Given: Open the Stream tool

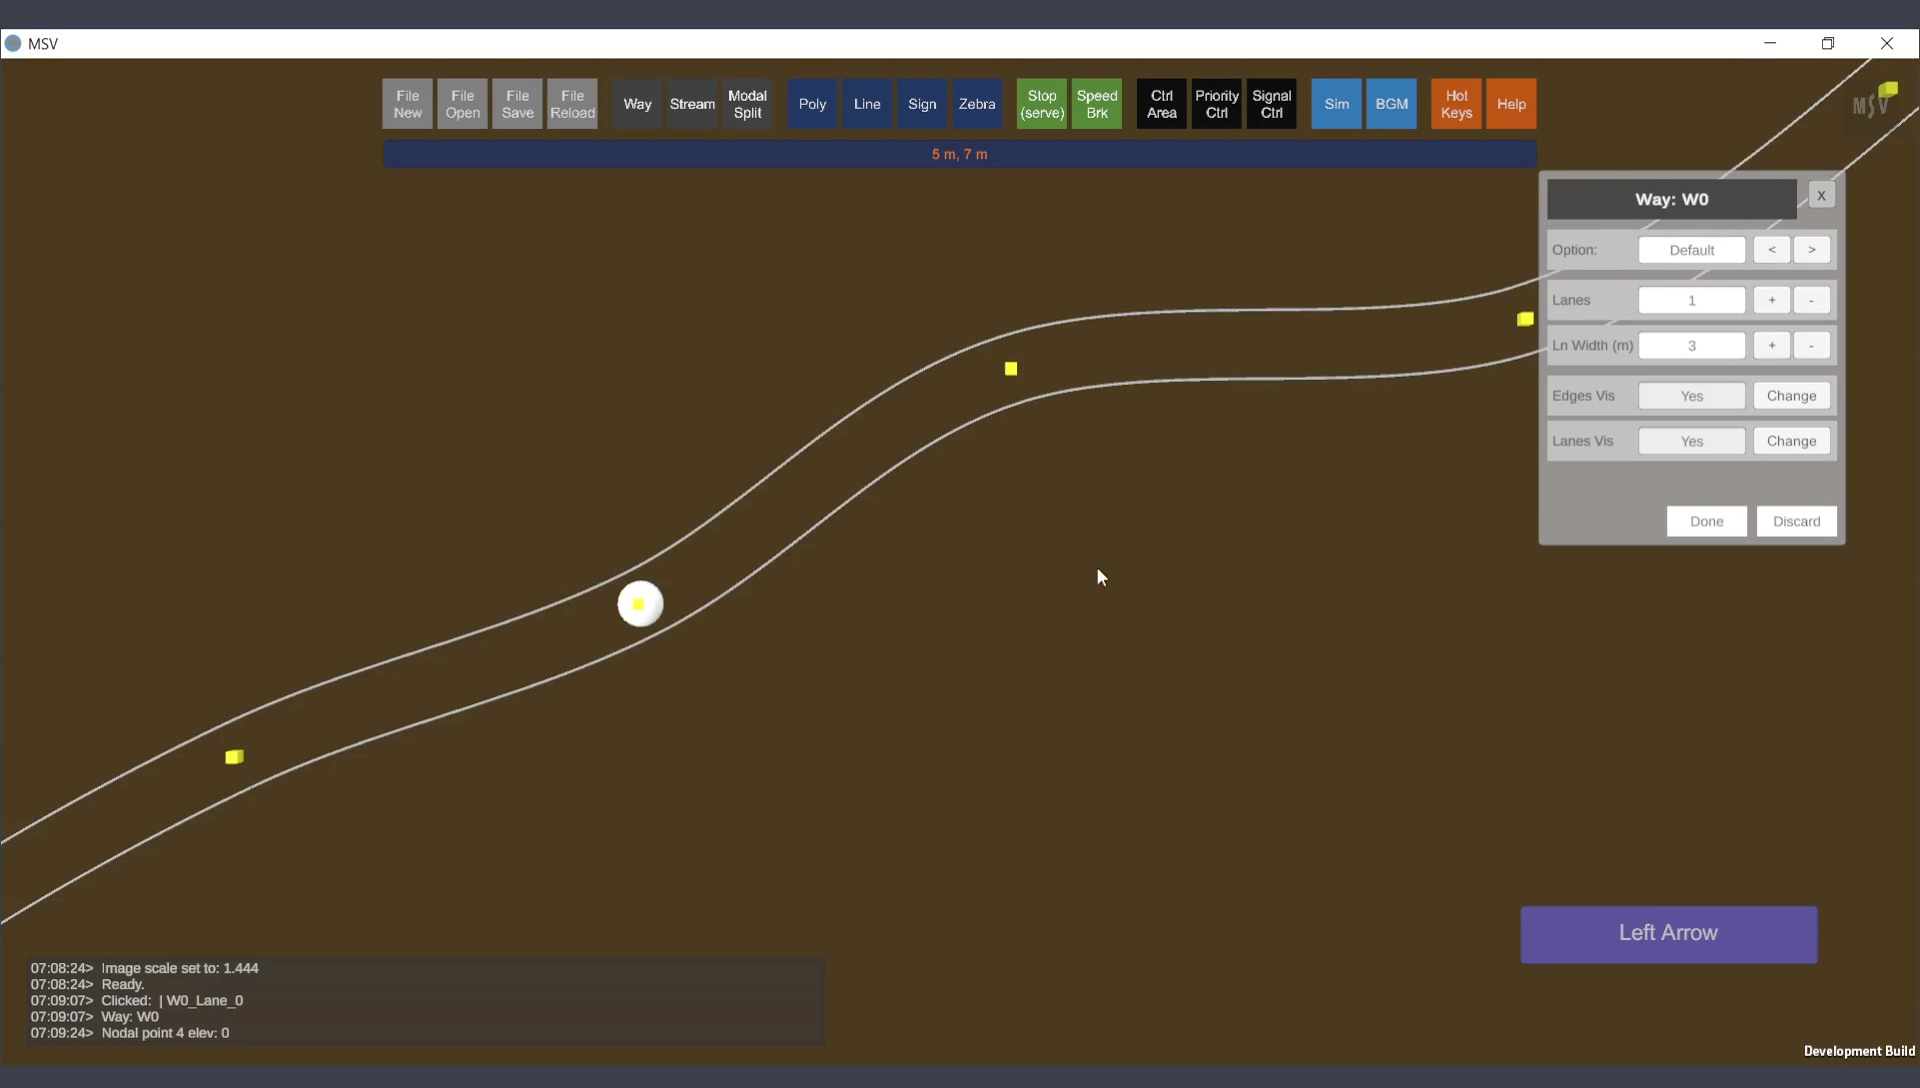Looking at the screenshot, I should [x=692, y=104].
